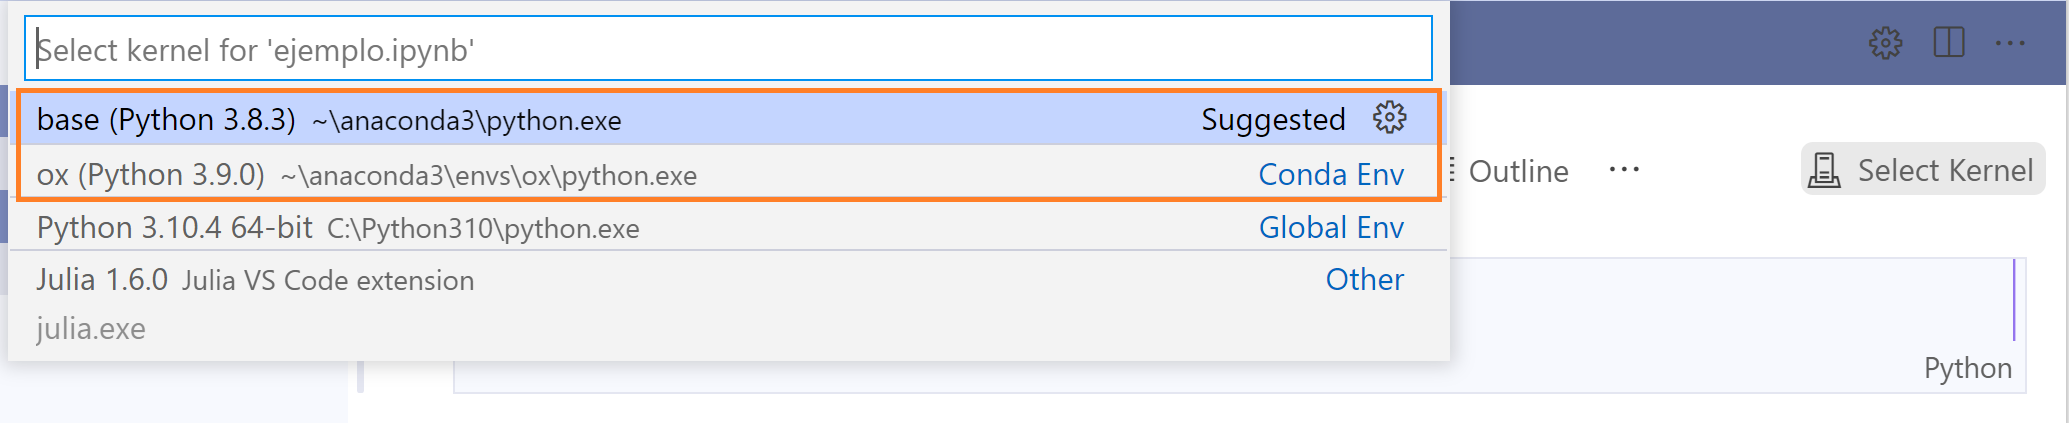Open the More Actions ellipsis at top right

click(x=2009, y=43)
